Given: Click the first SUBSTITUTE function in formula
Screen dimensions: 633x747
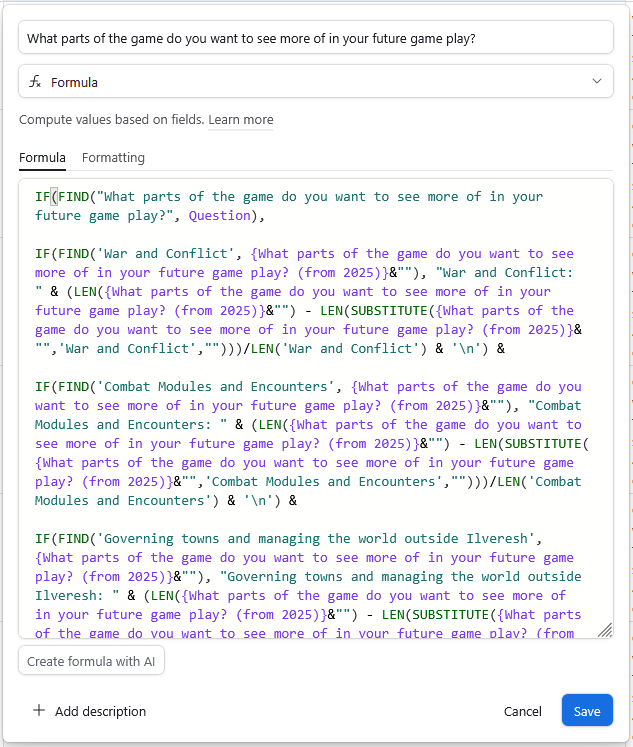Looking at the screenshot, I should click(389, 311).
